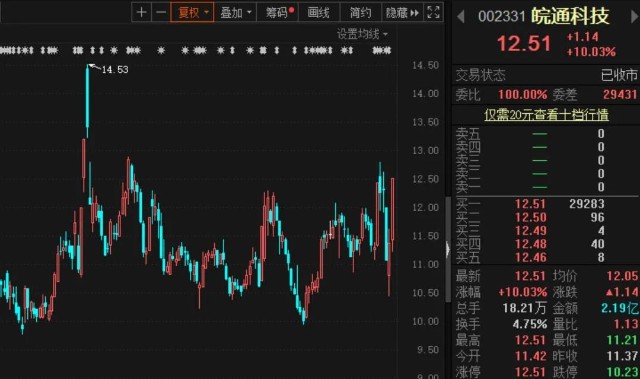The width and height of the screenshot is (640, 379).
Task: Click 隐藏 to hide side panel
Action: click(x=402, y=12)
